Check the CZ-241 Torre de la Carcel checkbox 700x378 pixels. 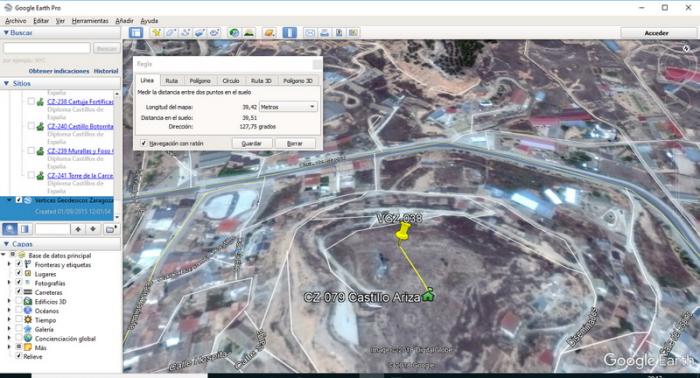pos(31,175)
